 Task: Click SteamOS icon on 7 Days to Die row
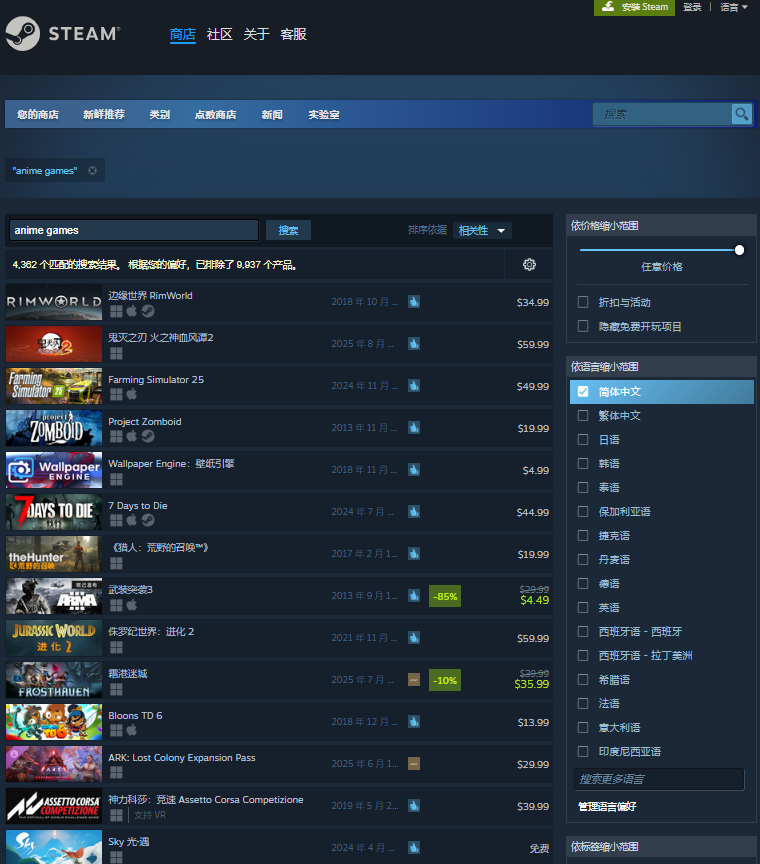tap(148, 520)
